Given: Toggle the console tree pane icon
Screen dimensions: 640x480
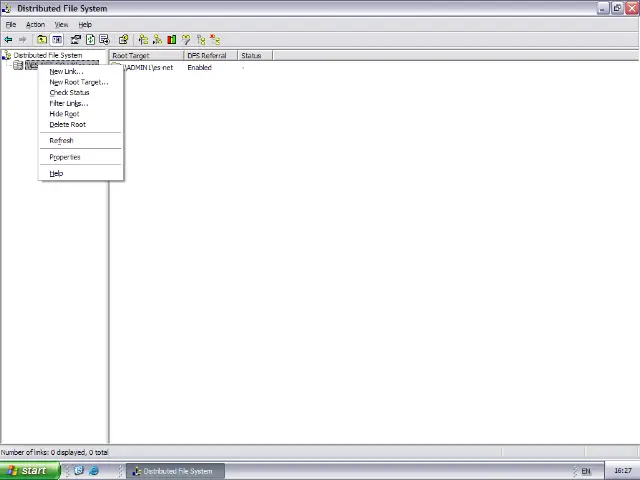Looking at the screenshot, I should point(57,40).
